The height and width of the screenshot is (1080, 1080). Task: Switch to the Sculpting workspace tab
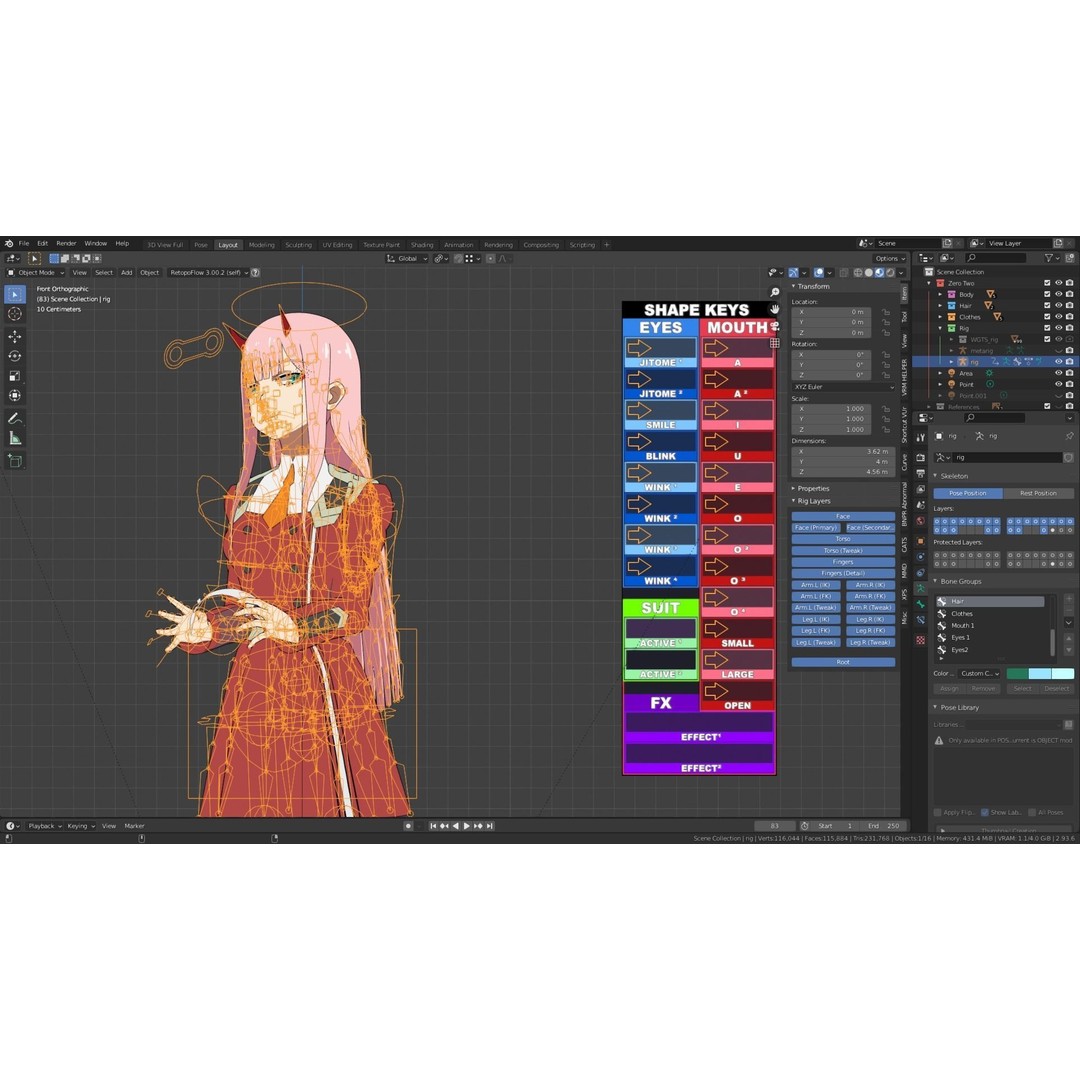point(298,245)
